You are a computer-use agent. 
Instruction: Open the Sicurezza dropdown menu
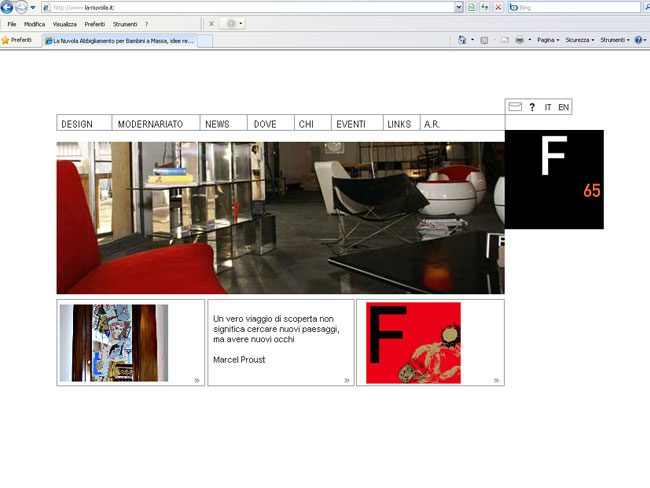tap(580, 40)
